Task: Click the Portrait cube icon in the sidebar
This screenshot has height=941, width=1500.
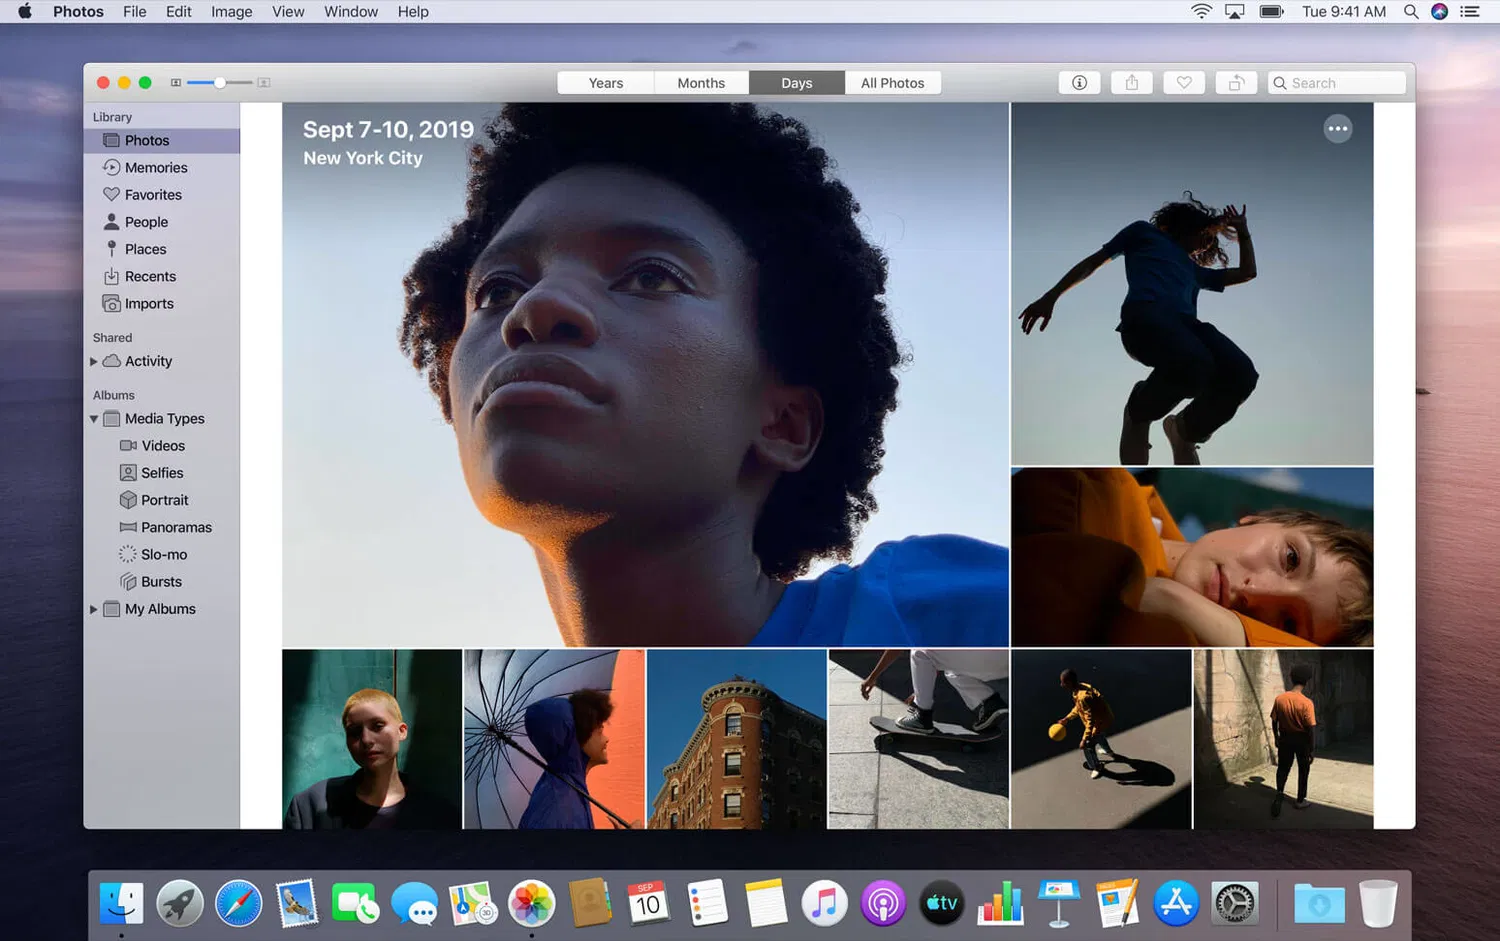Action: pyautogui.click(x=128, y=500)
